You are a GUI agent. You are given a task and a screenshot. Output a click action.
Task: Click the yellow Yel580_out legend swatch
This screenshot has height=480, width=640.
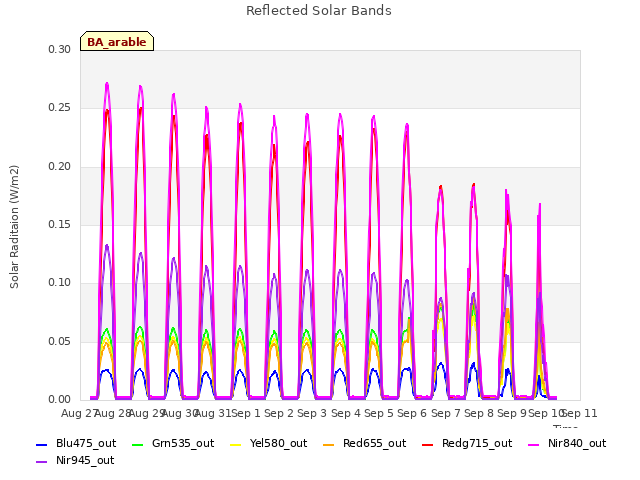pos(236,444)
